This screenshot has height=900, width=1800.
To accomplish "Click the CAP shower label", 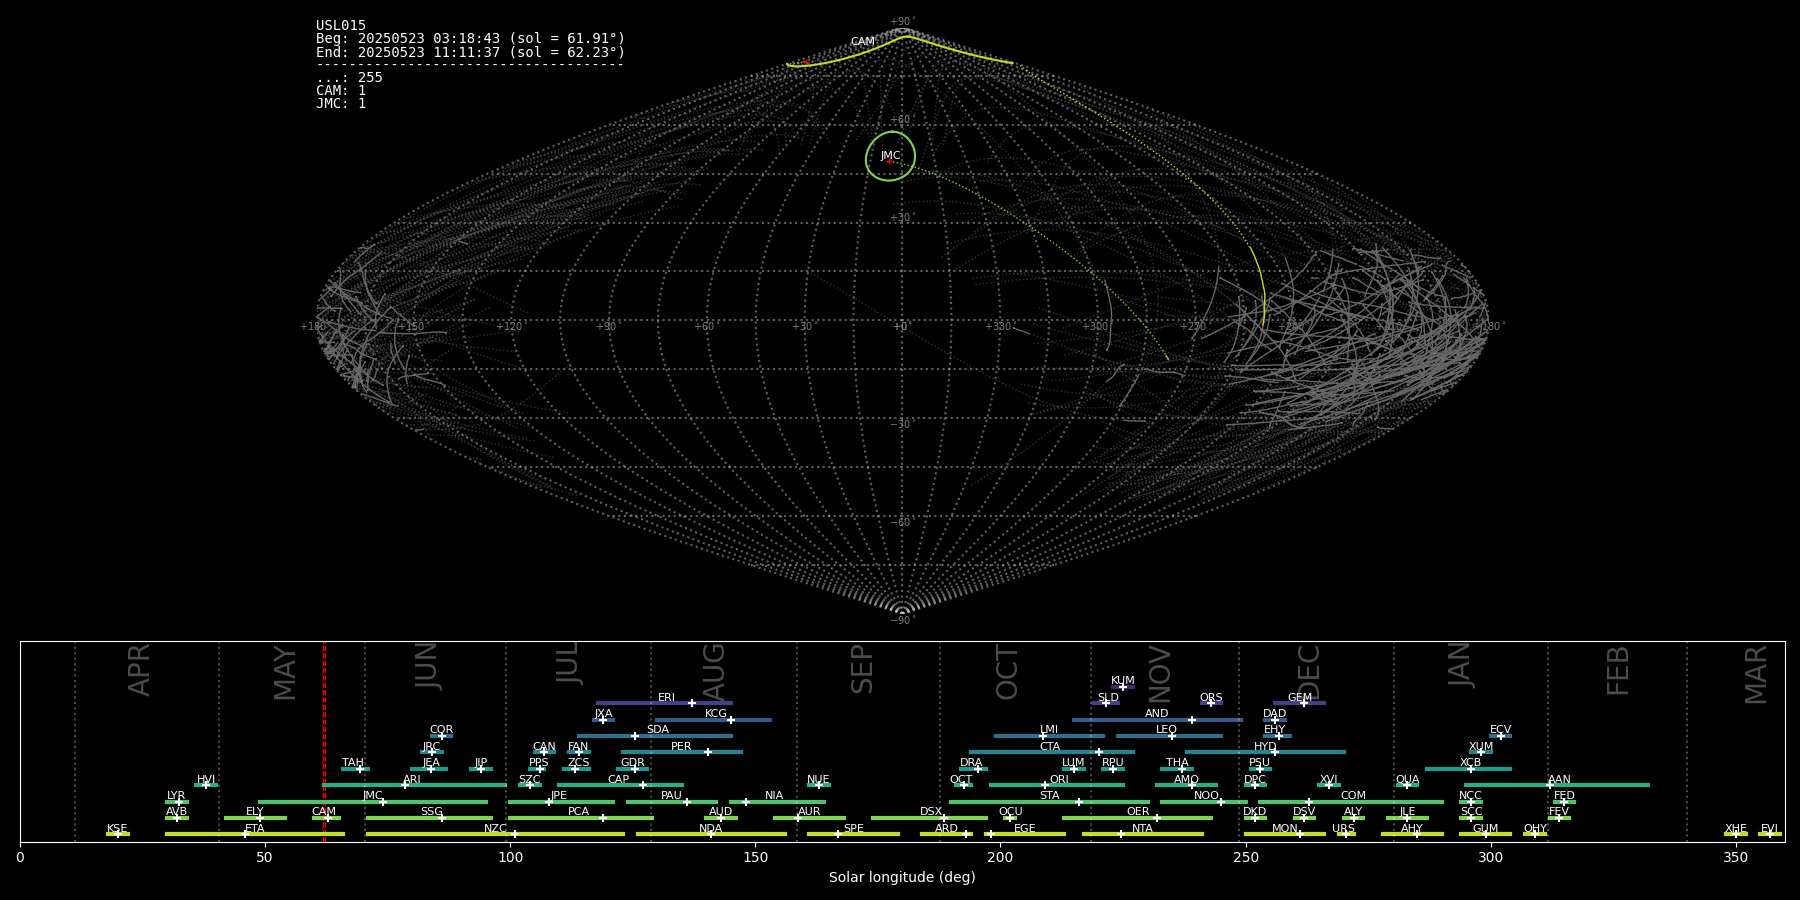I will (x=618, y=779).
